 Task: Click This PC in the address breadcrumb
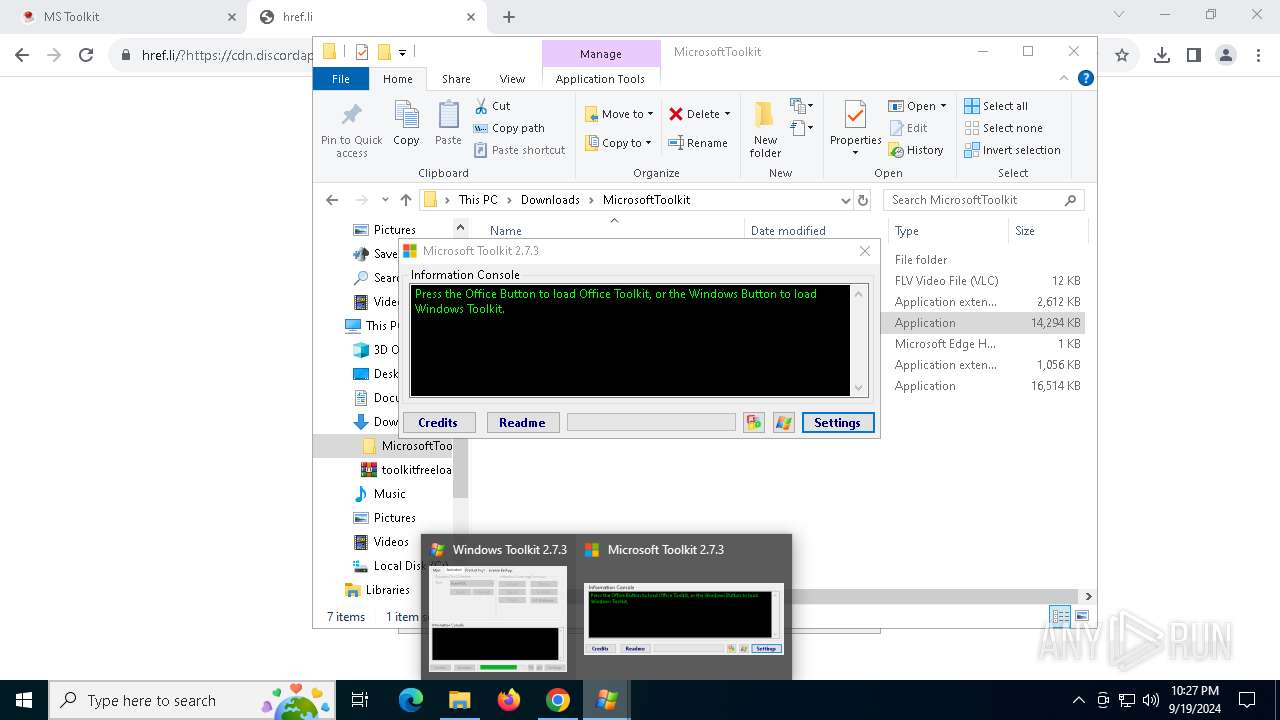click(478, 200)
